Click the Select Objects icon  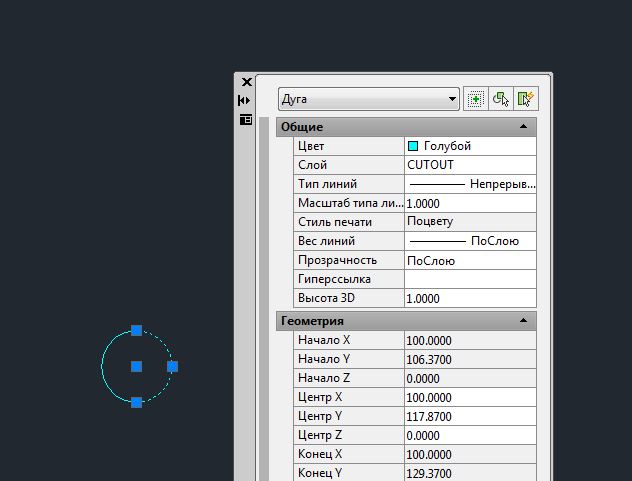502,99
